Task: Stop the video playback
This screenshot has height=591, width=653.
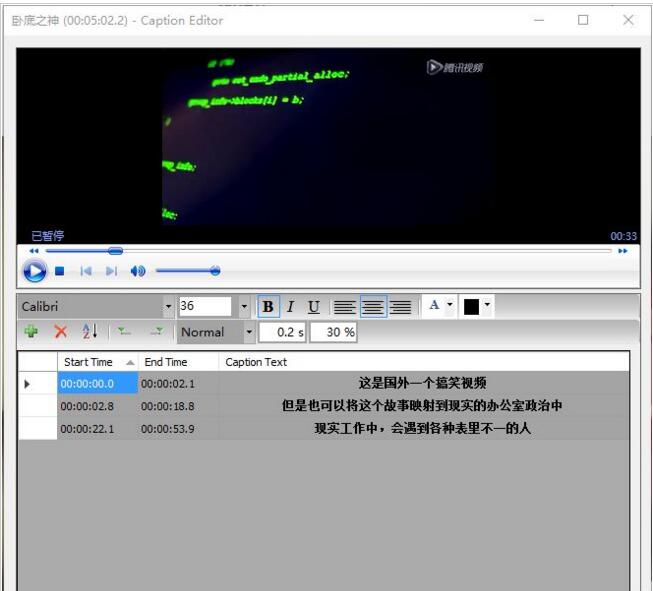Action: [x=60, y=271]
